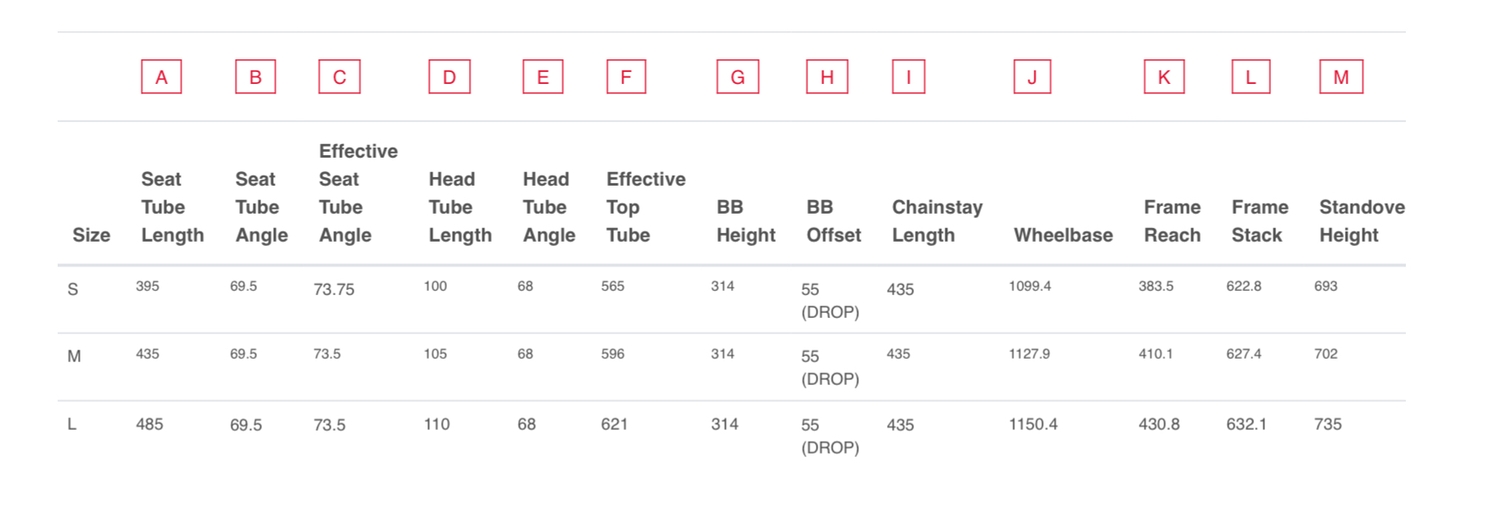The image size is (1500, 519).
Task: Select the Chainstay Length column header
Action: (x=937, y=221)
